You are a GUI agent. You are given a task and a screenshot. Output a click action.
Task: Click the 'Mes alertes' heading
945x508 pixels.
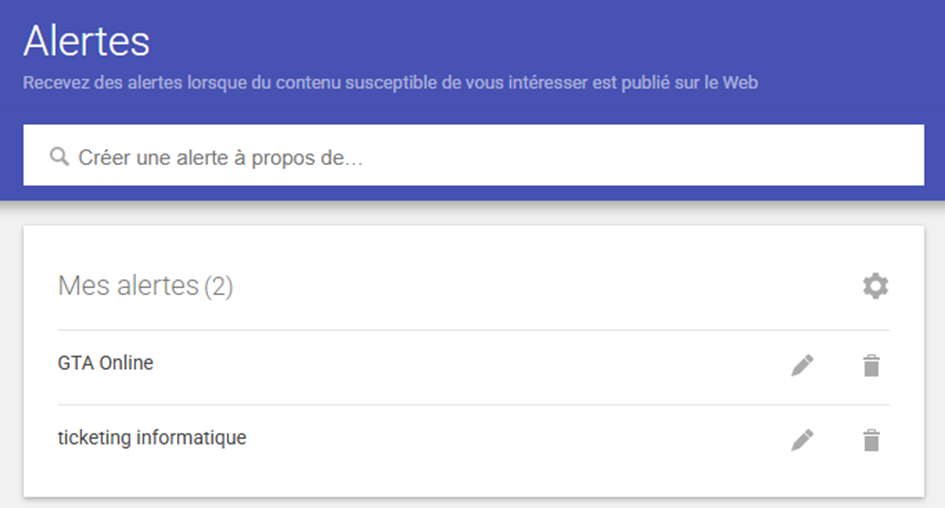[128, 286]
